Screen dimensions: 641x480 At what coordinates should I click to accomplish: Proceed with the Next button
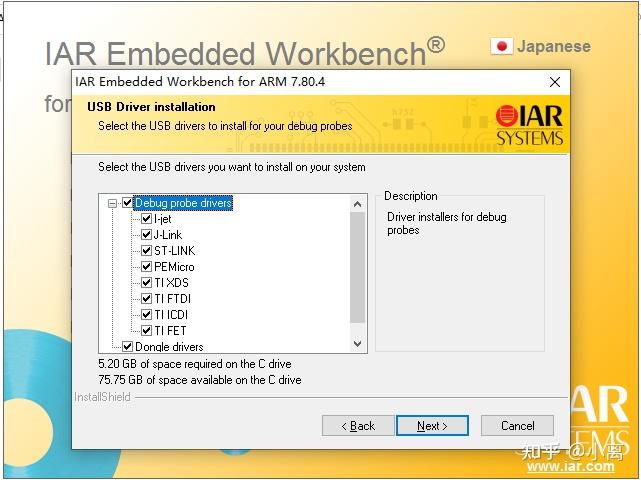point(432,426)
